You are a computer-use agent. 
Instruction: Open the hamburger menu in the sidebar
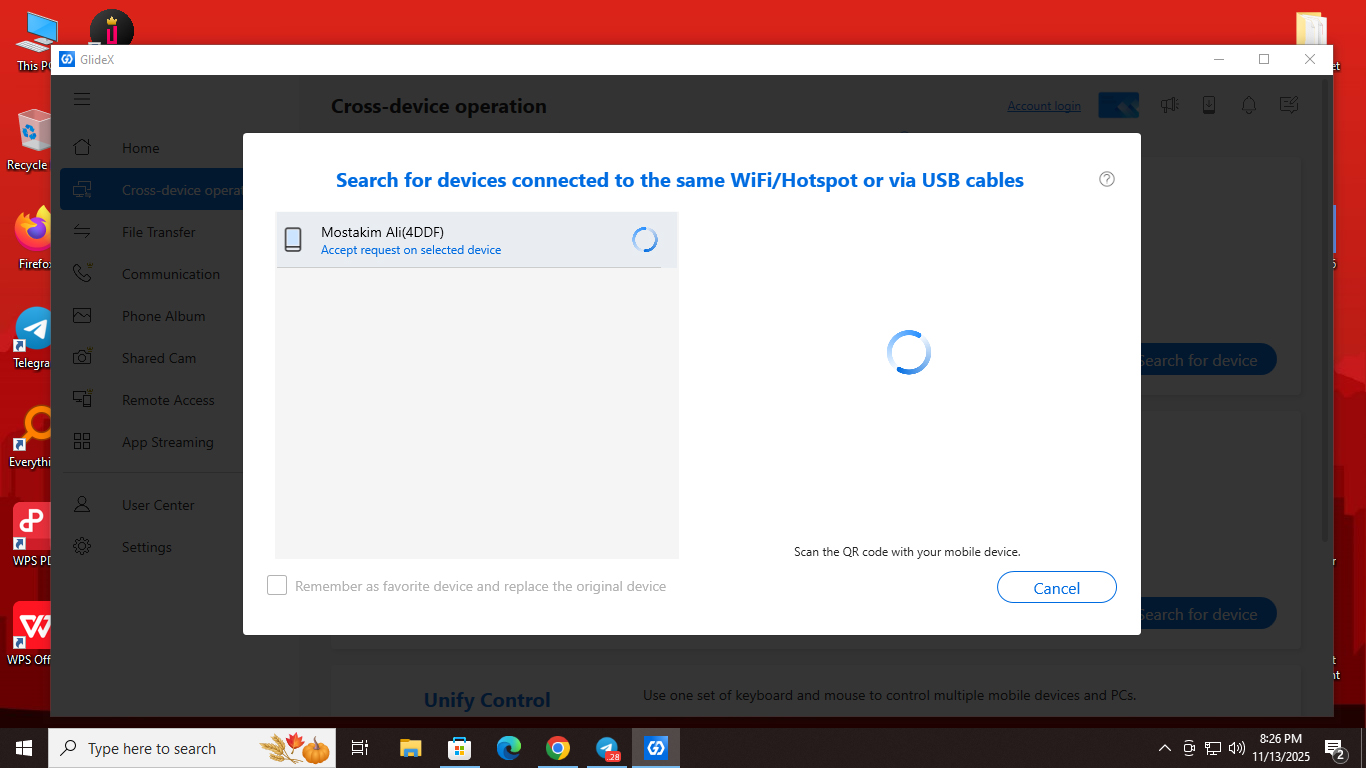point(82,99)
